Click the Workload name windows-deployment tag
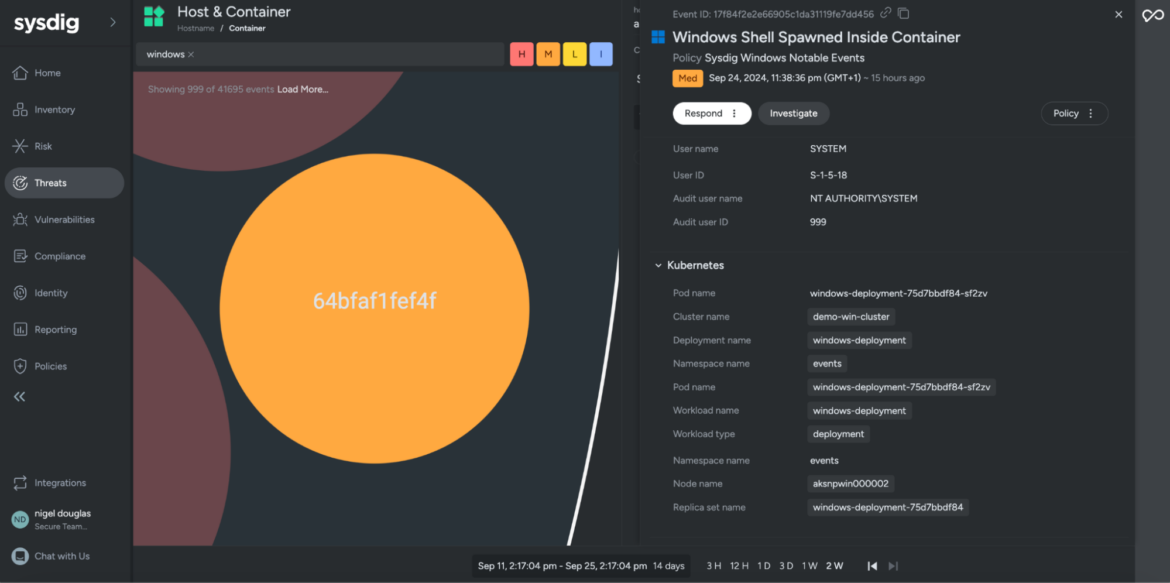Image resolution: width=1170 pixels, height=583 pixels. [860, 411]
